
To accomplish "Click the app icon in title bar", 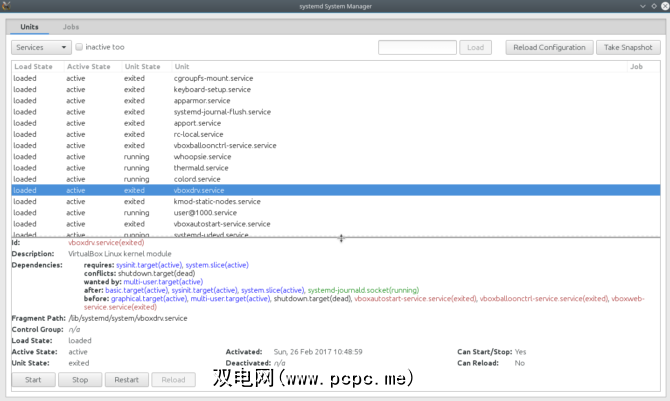I will pyautogui.click(x=8, y=8).
